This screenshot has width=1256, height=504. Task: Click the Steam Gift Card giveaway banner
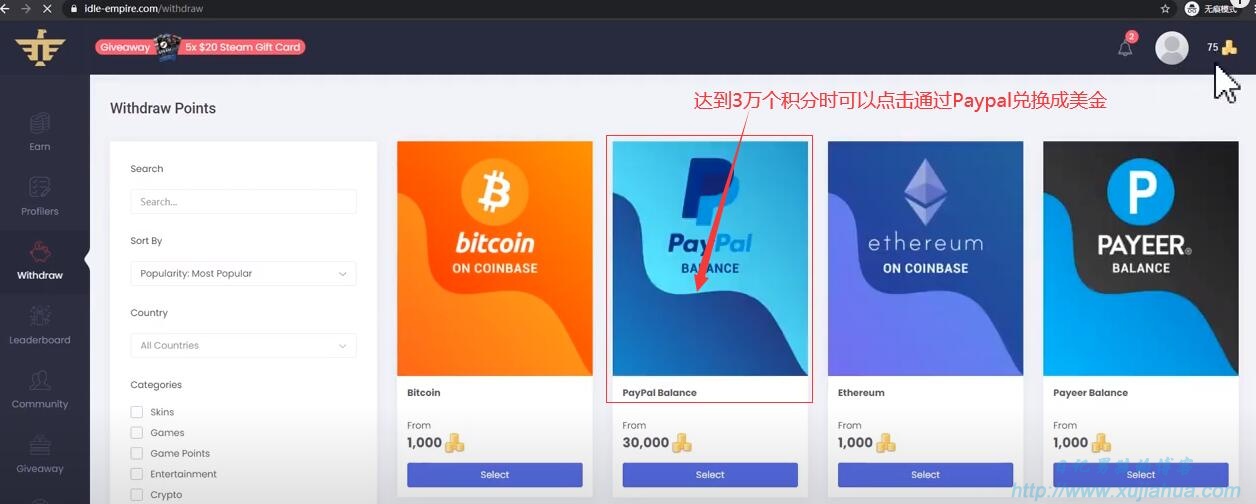tap(200, 46)
